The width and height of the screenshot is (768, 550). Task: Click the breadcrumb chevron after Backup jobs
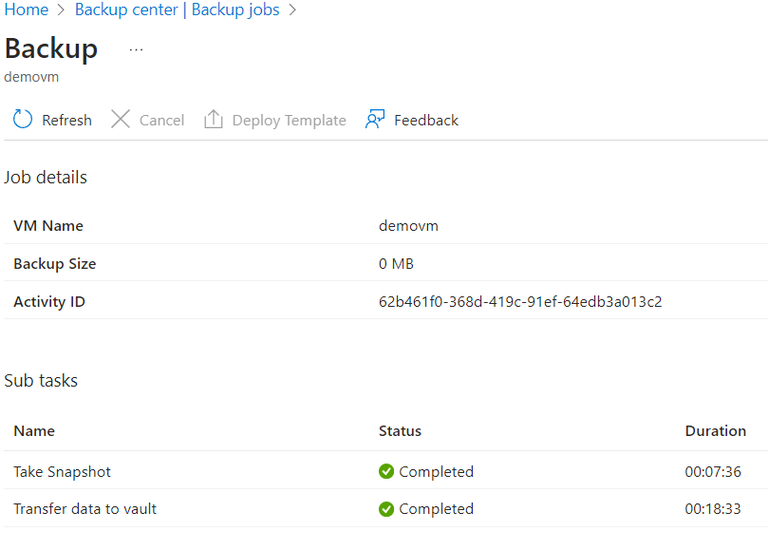click(293, 10)
